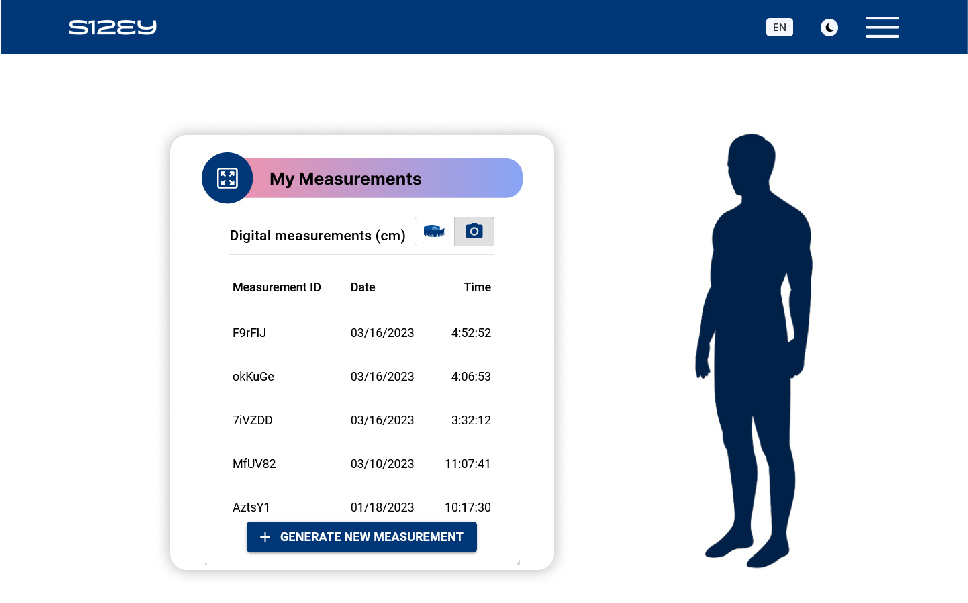Viewport: 968px width, 603px height.
Task: Click the Time column header
Action: [x=477, y=287]
